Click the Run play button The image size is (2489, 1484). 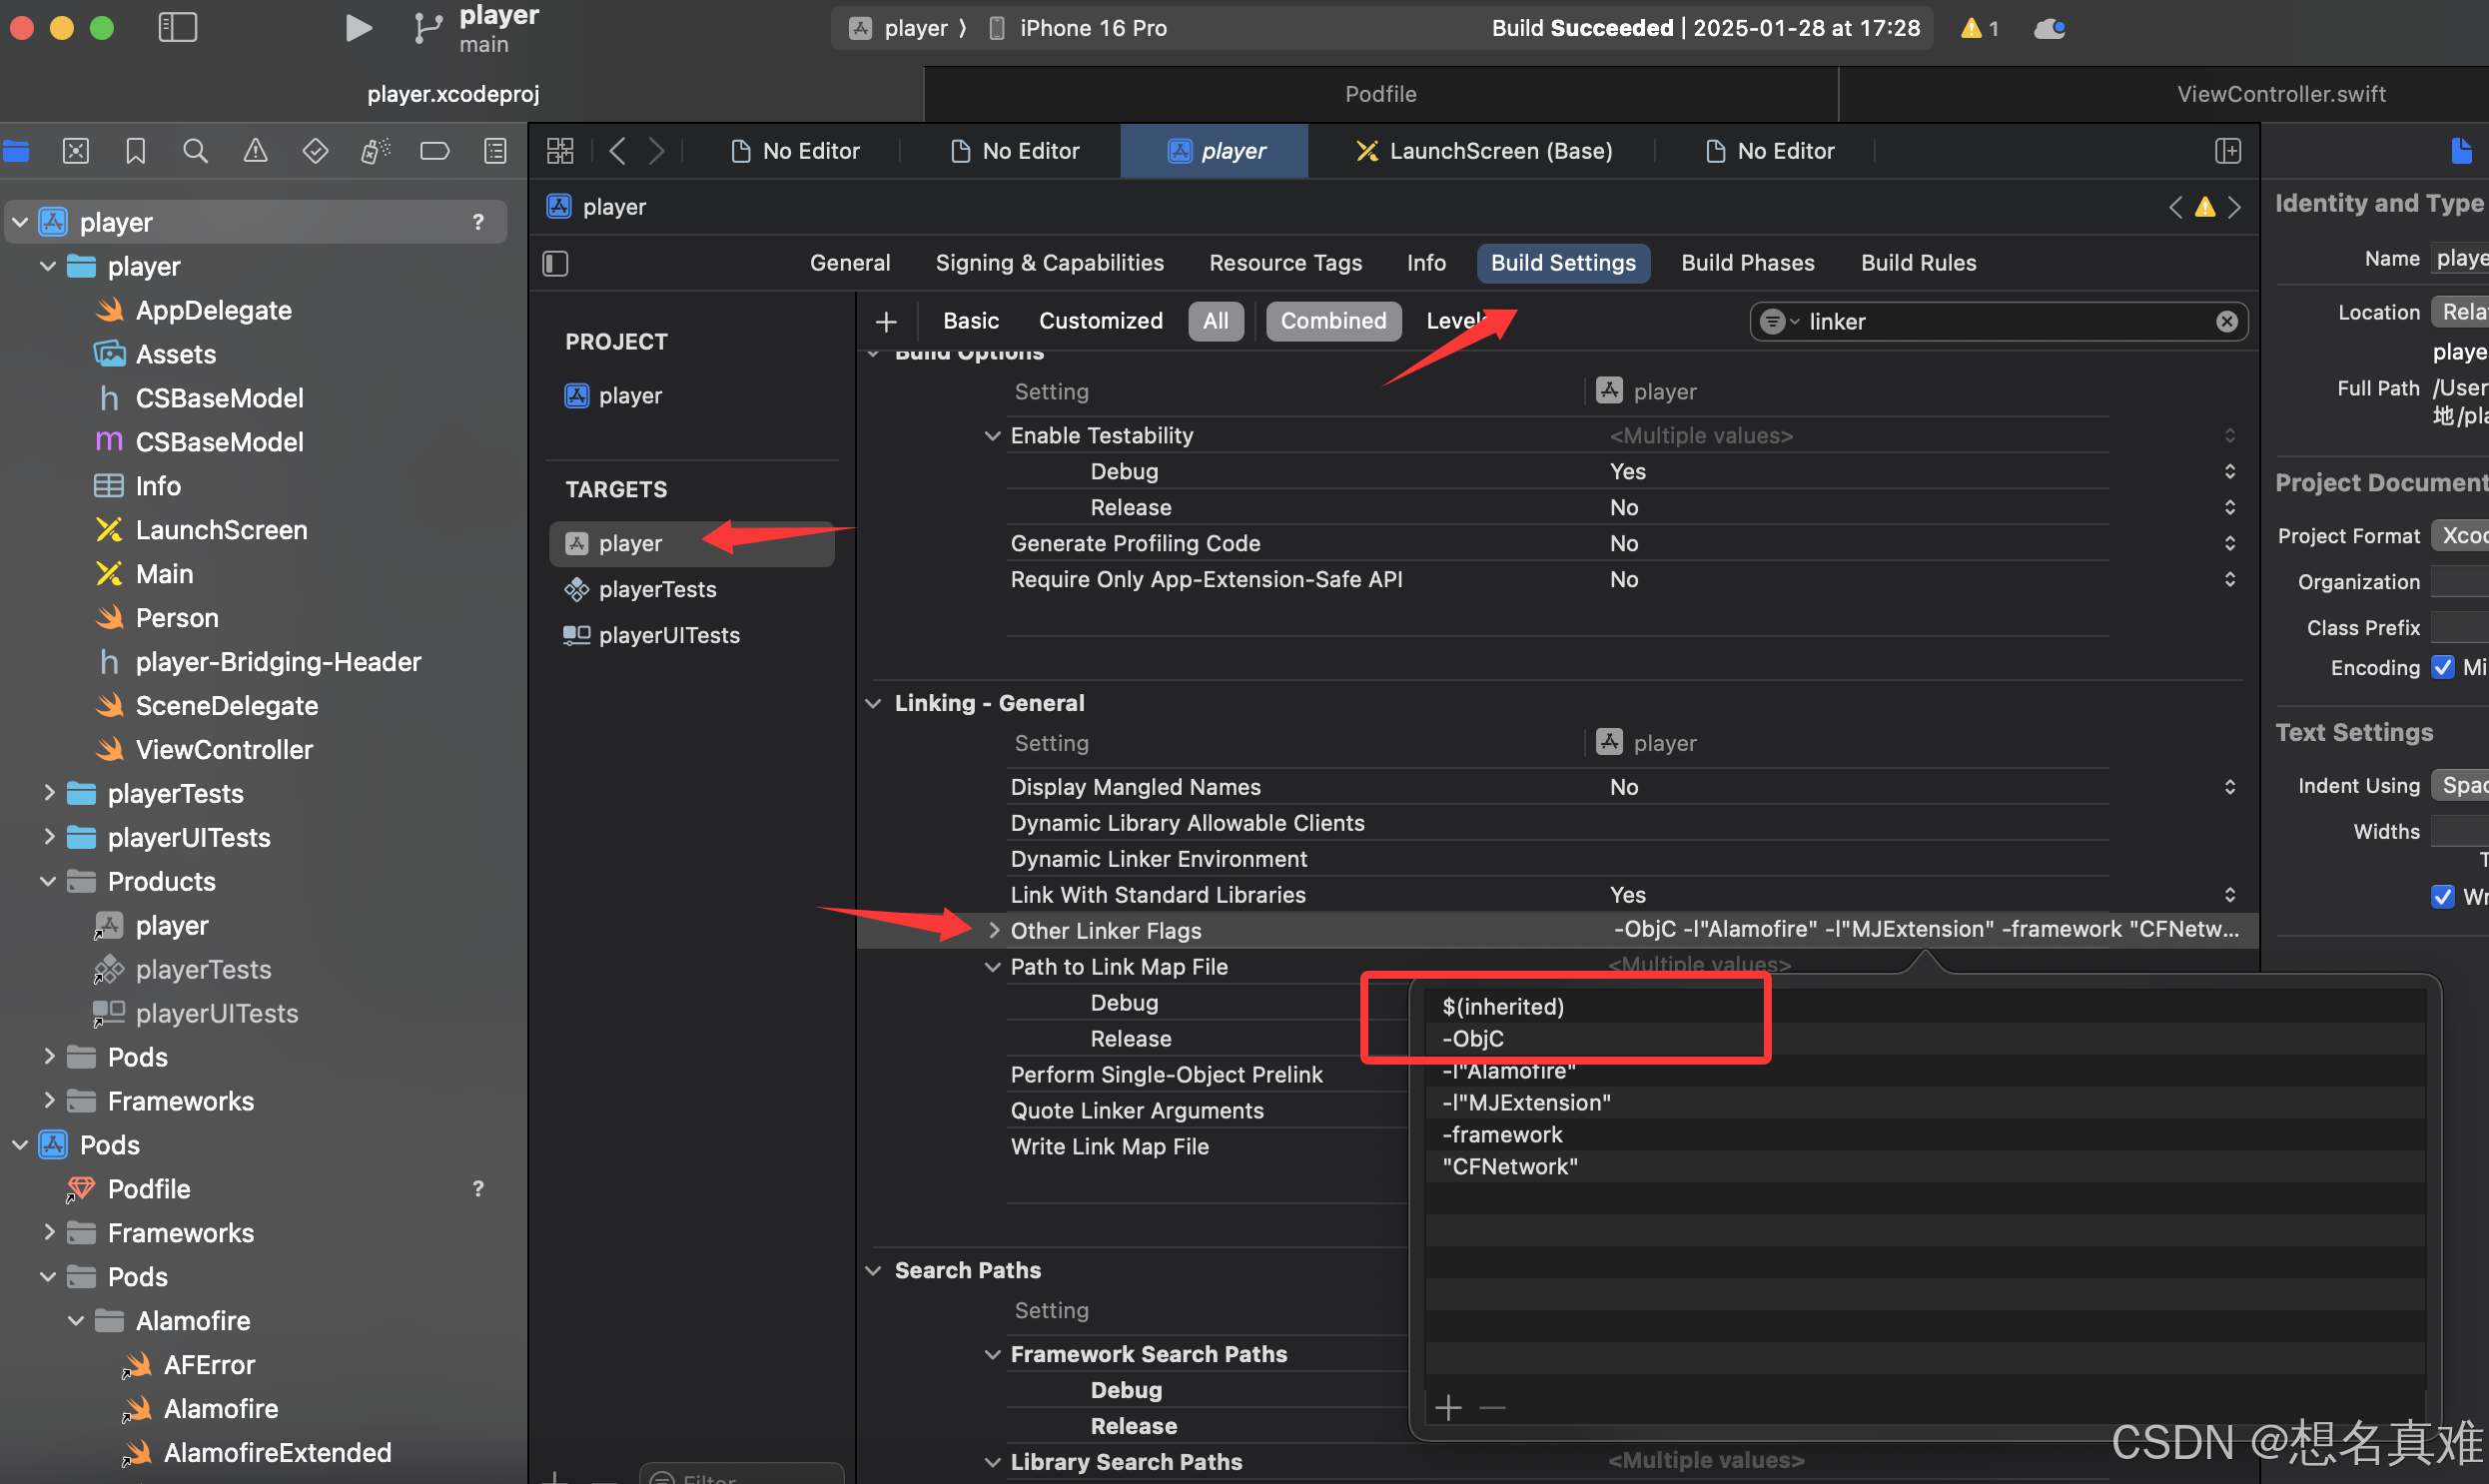click(357, 28)
